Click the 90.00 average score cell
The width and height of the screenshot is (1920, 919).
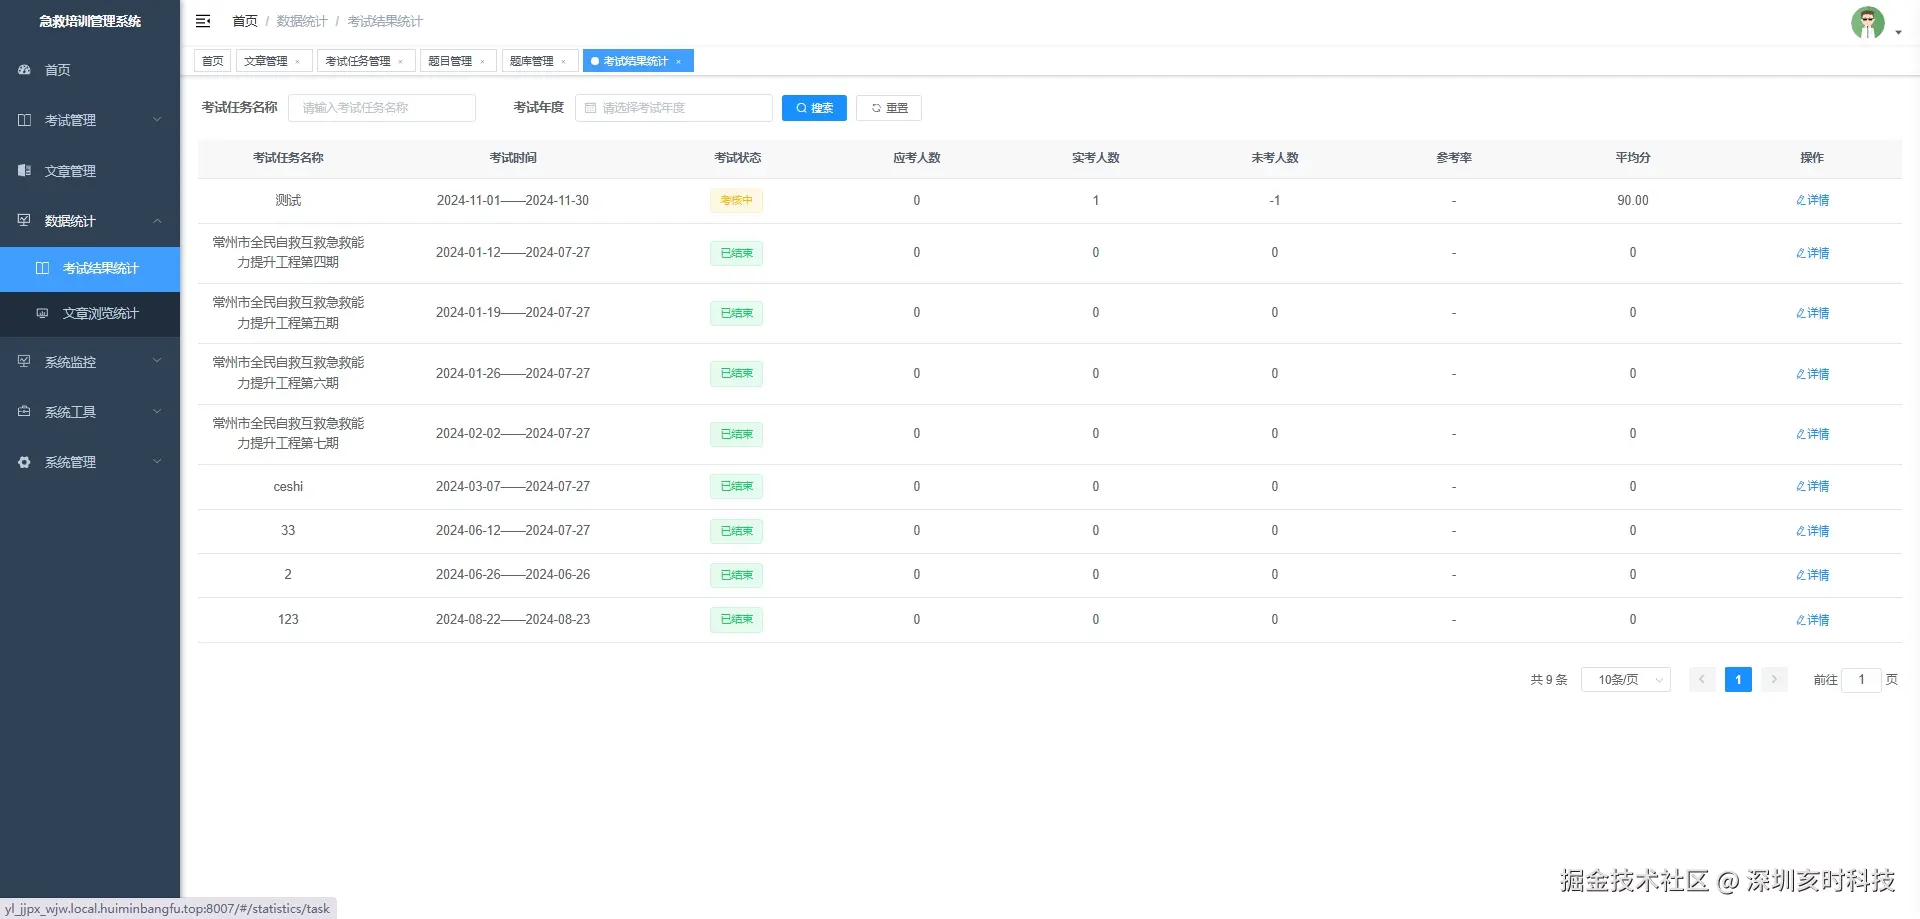[1633, 201]
